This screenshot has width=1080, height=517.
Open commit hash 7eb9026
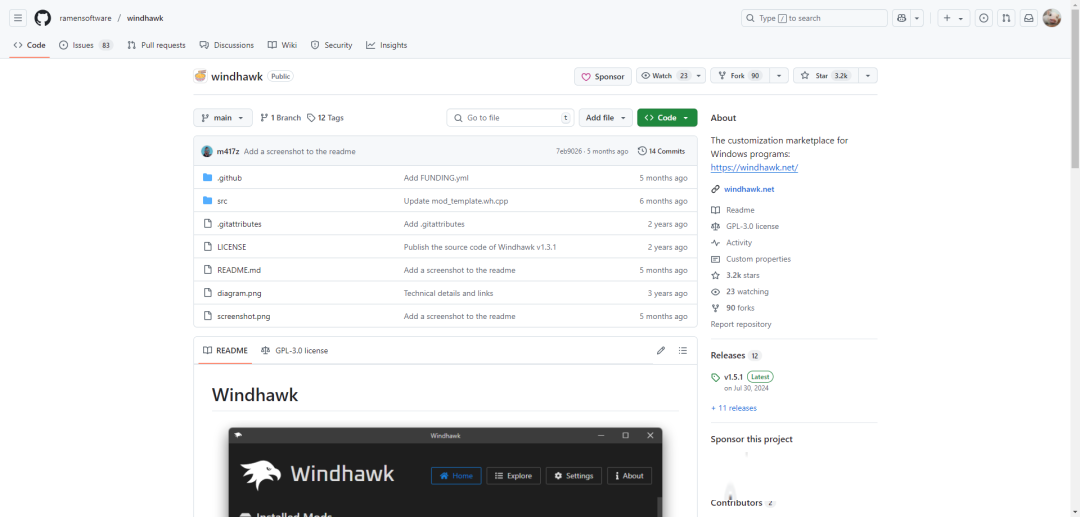click(x=569, y=151)
